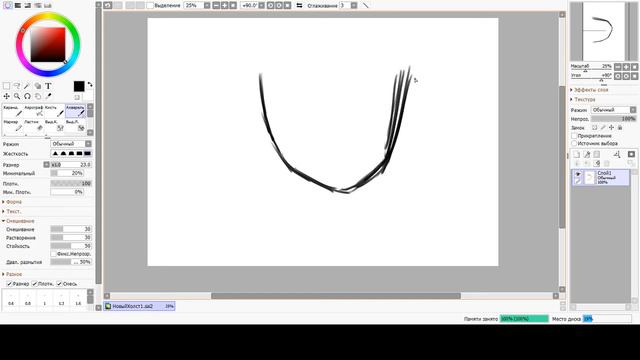The height and width of the screenshot is (360, 640).
Task: Create a new layer folder
Action: [x=597, y=154]
